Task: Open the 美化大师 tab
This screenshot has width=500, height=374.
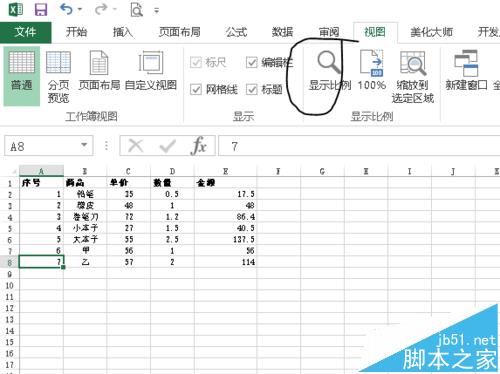Action: click(431, 32)
